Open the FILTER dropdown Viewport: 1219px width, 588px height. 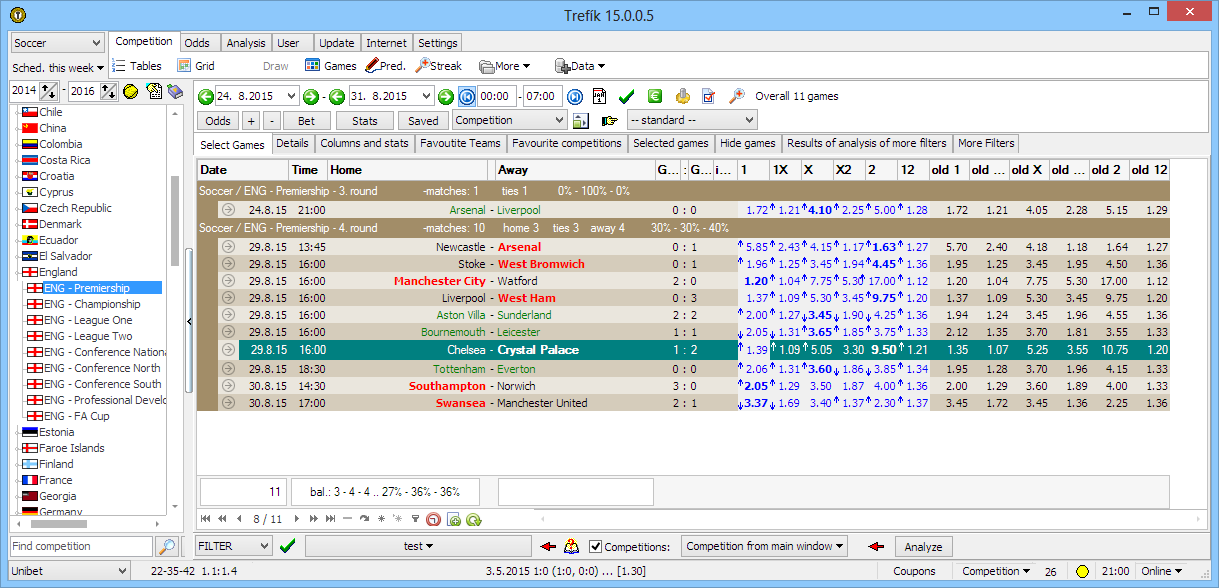click(233, 546)
